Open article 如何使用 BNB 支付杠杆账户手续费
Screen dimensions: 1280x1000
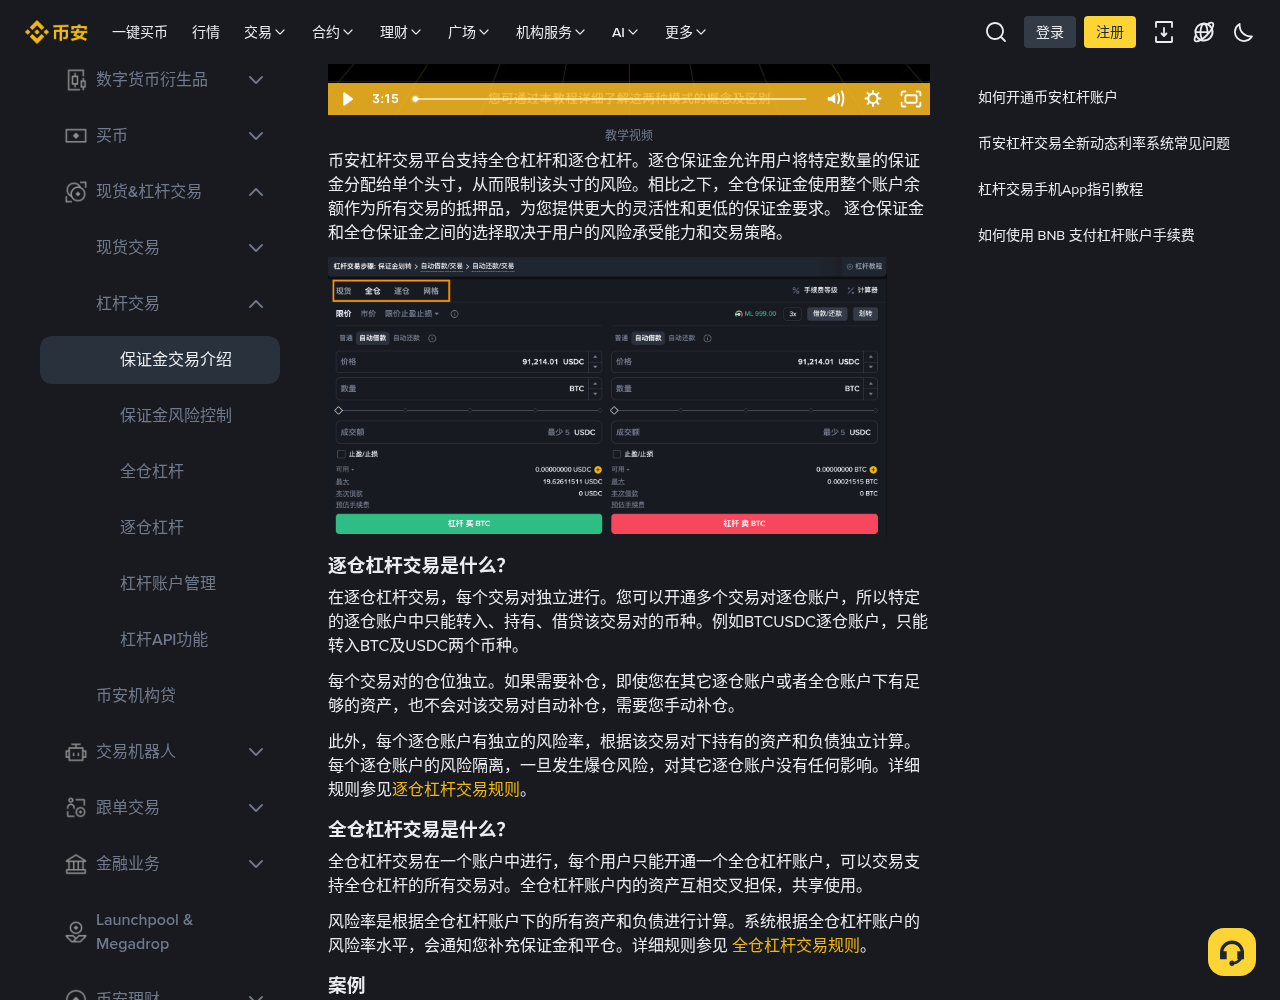point(1086,235)
